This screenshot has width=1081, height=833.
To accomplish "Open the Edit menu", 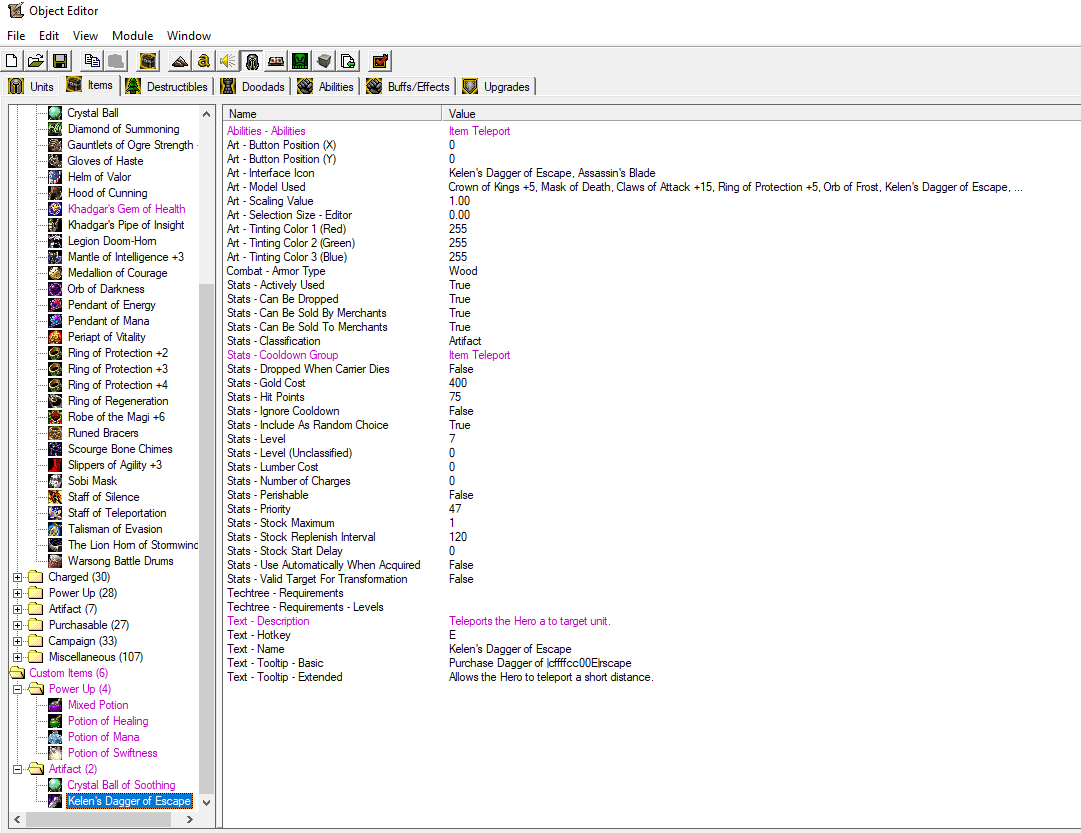I will click(48, 36).
